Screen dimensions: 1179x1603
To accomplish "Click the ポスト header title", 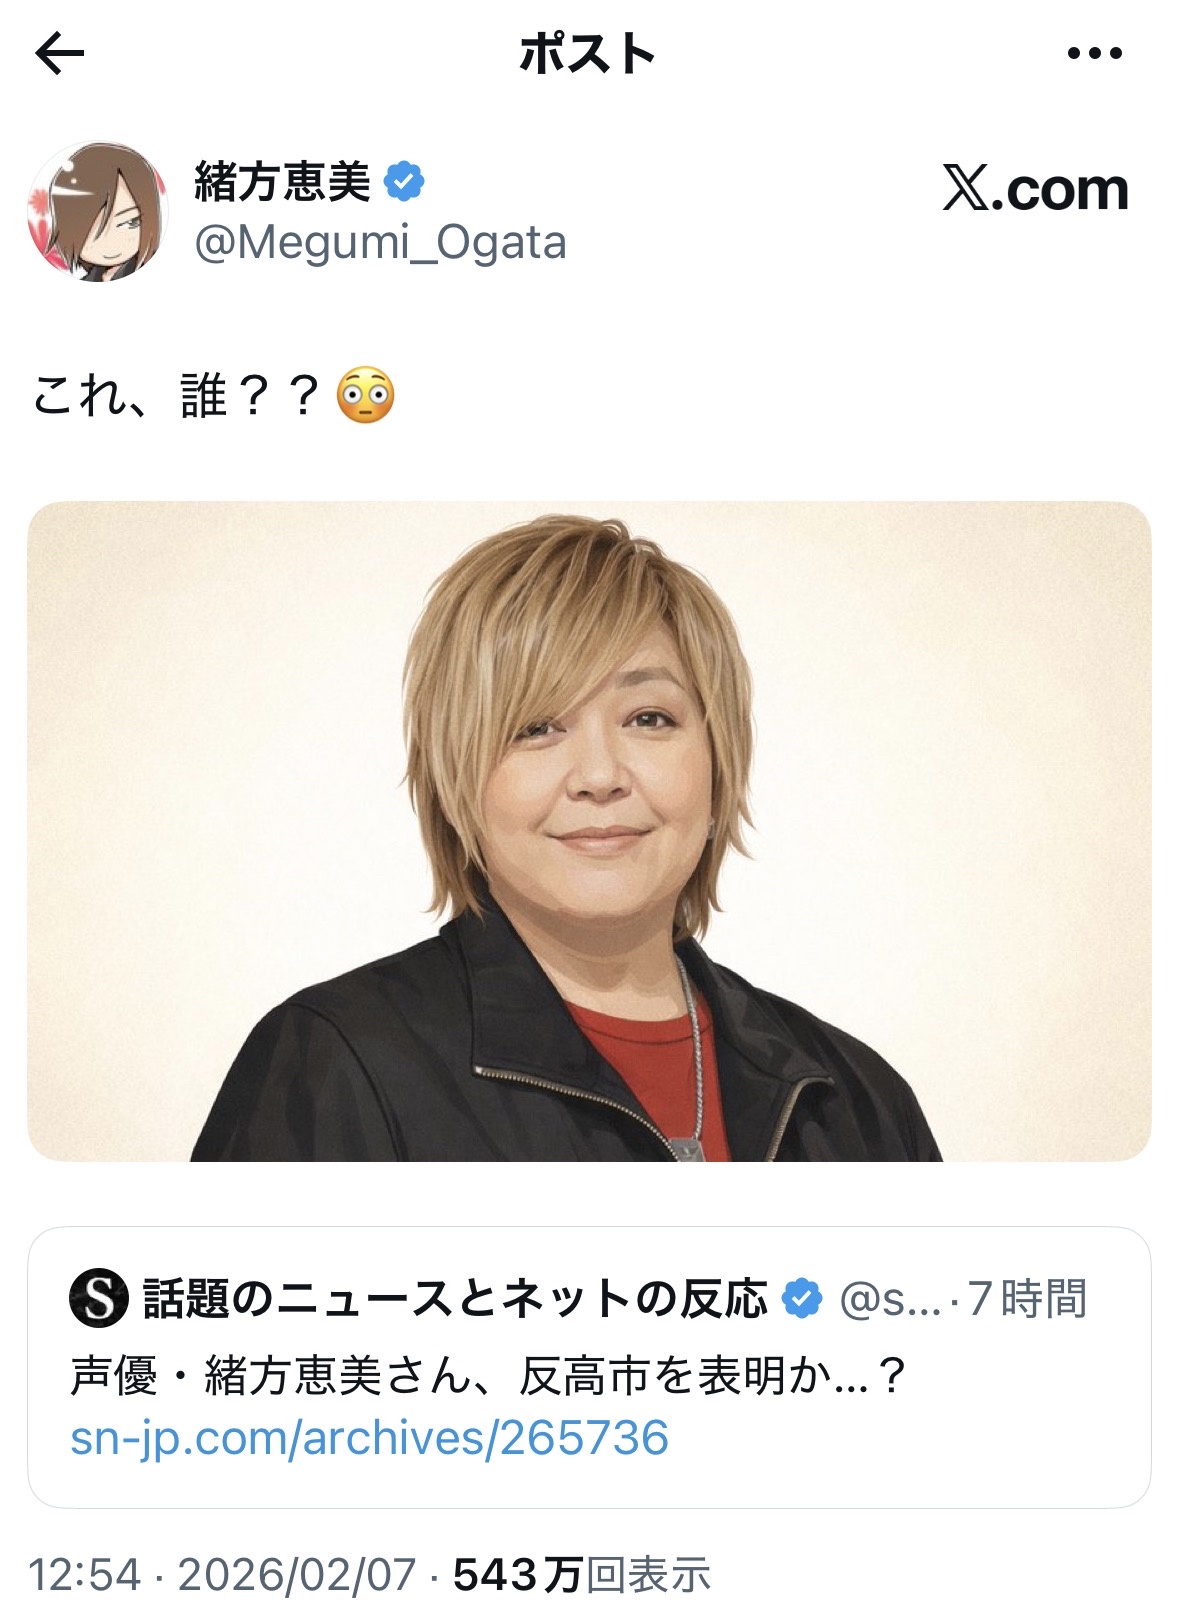I will pyautogui.click(x=588, y=54).
